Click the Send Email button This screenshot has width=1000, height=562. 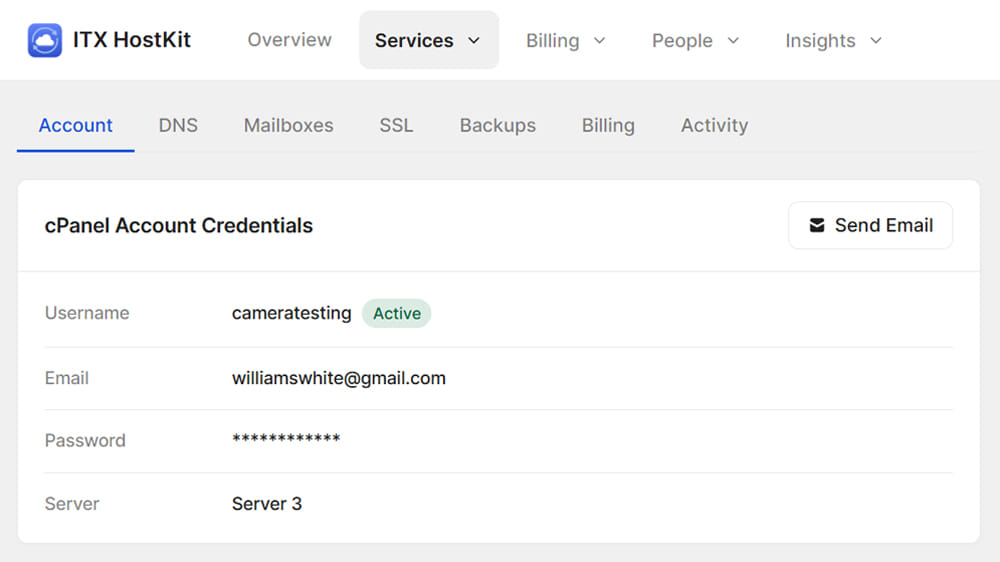click(871, 225)
